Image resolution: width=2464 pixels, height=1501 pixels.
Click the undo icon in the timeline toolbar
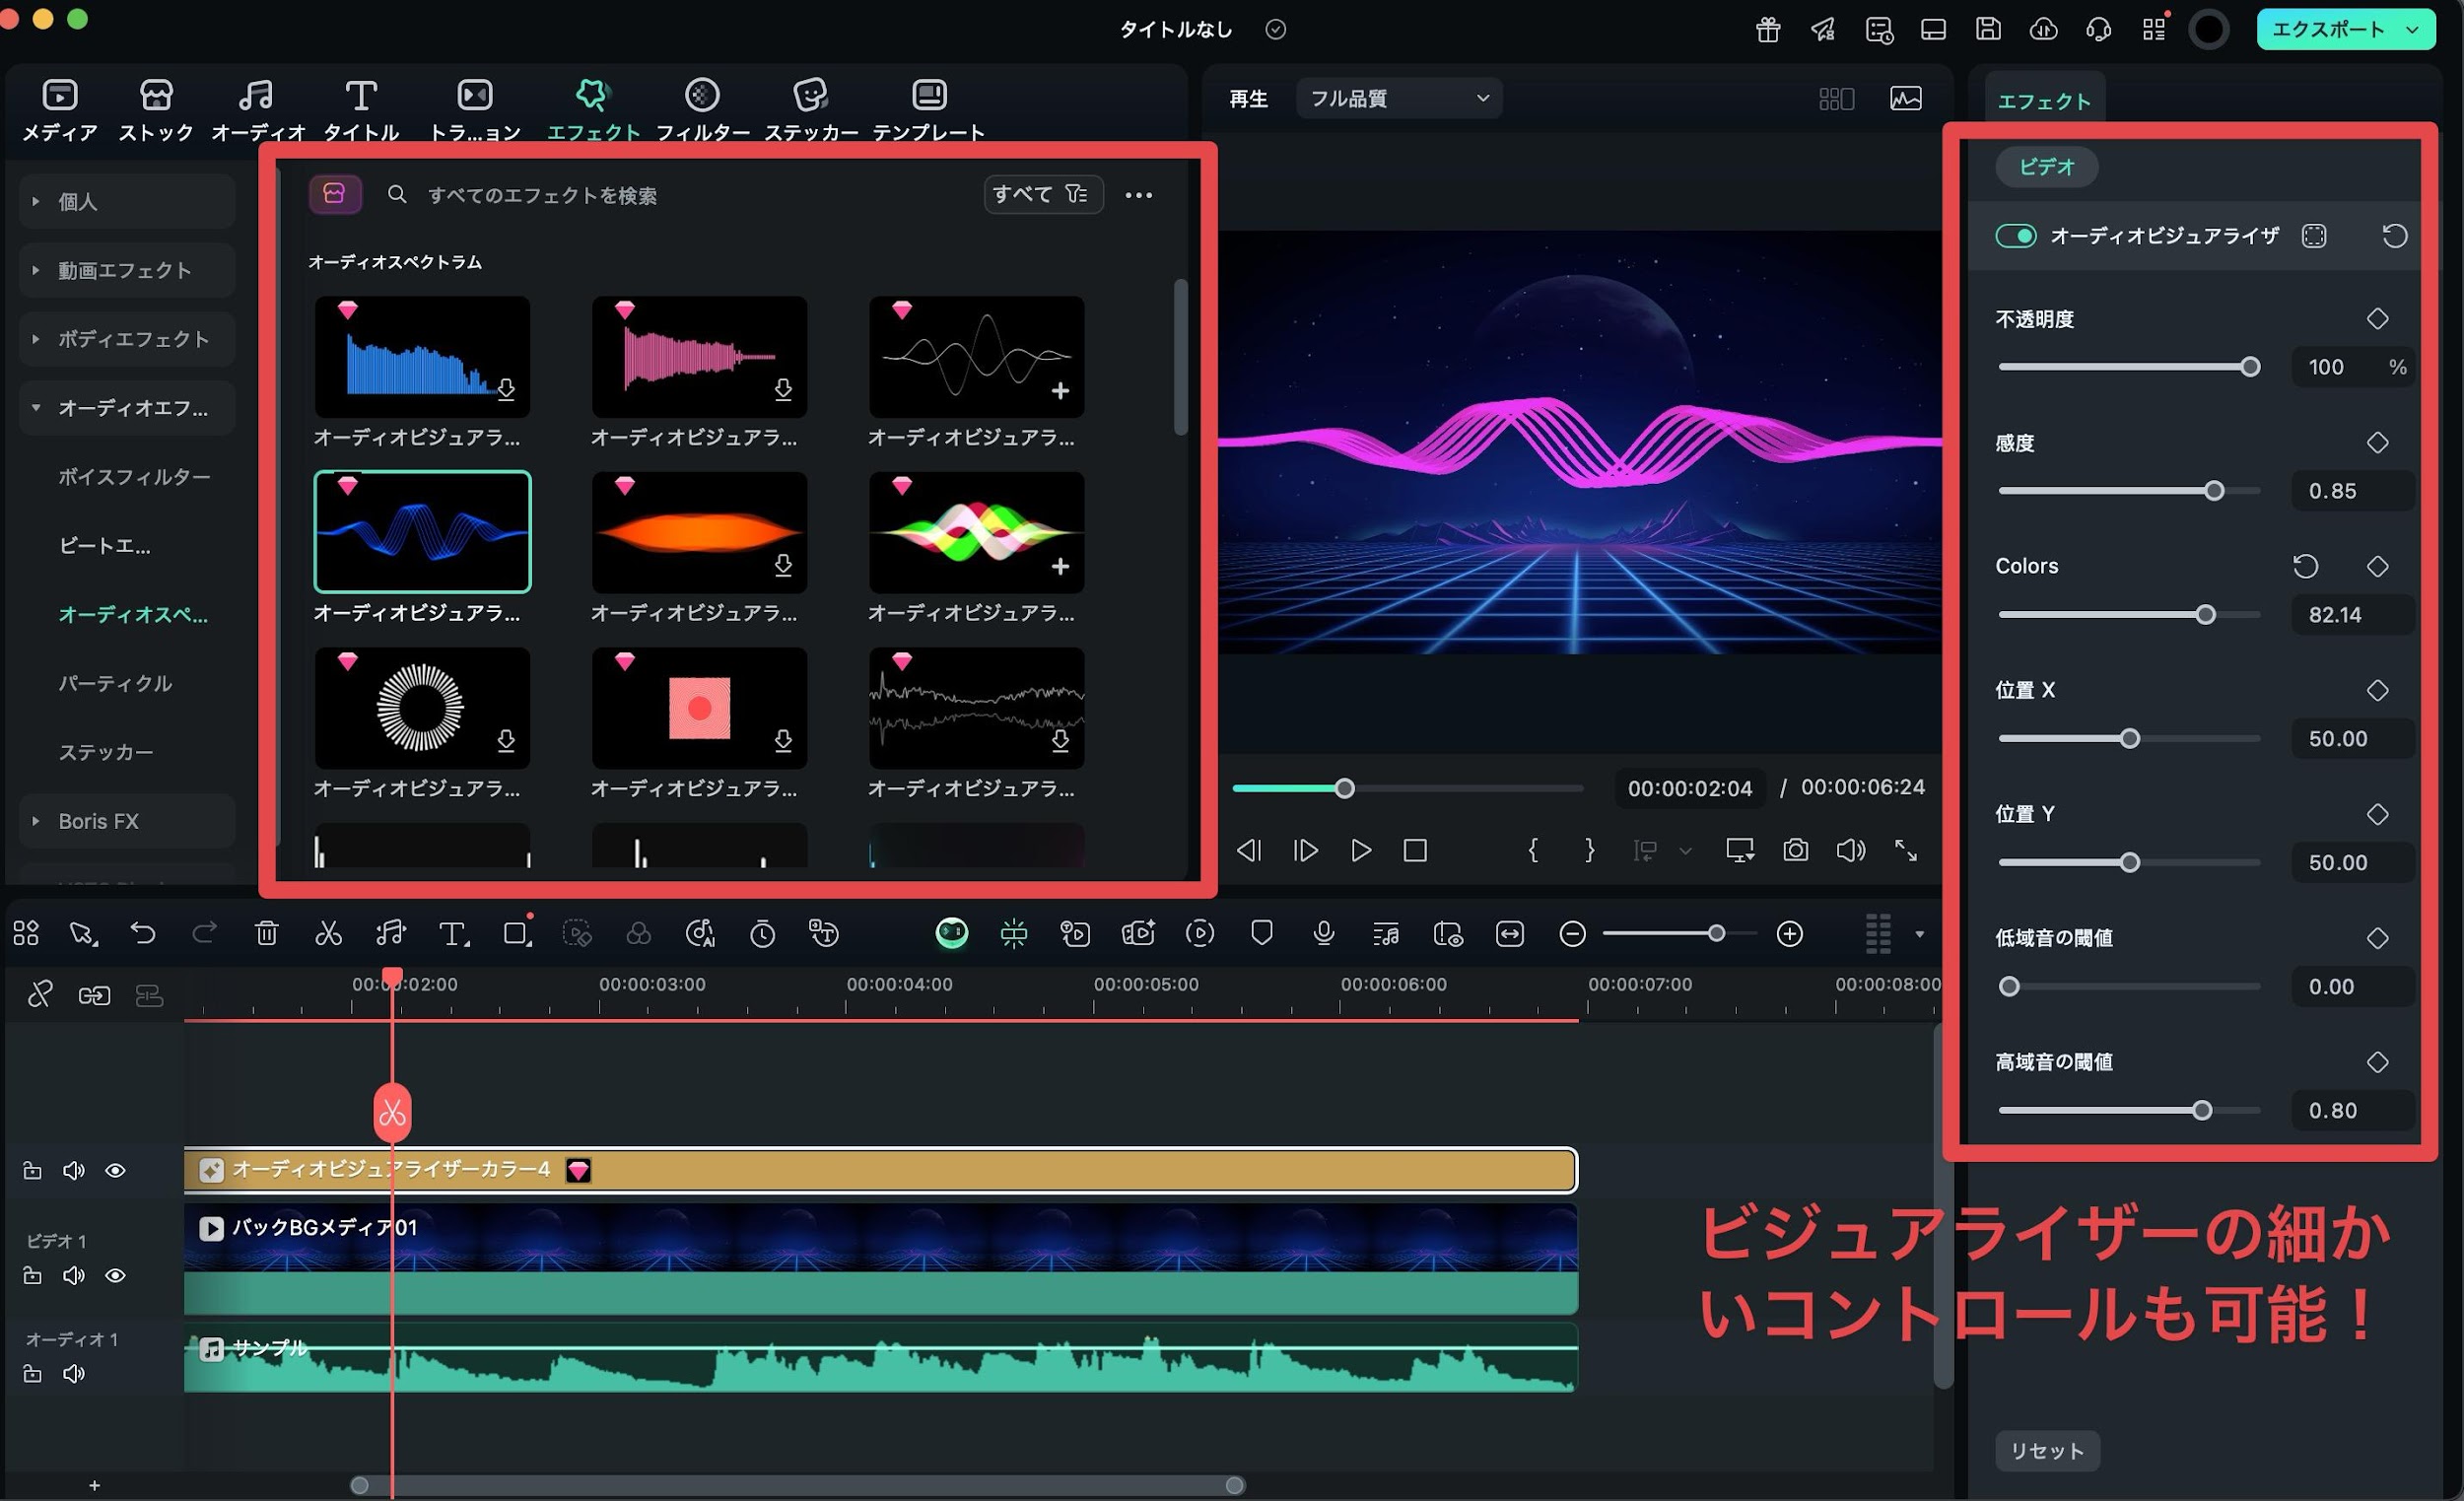[x=143, y=933]
